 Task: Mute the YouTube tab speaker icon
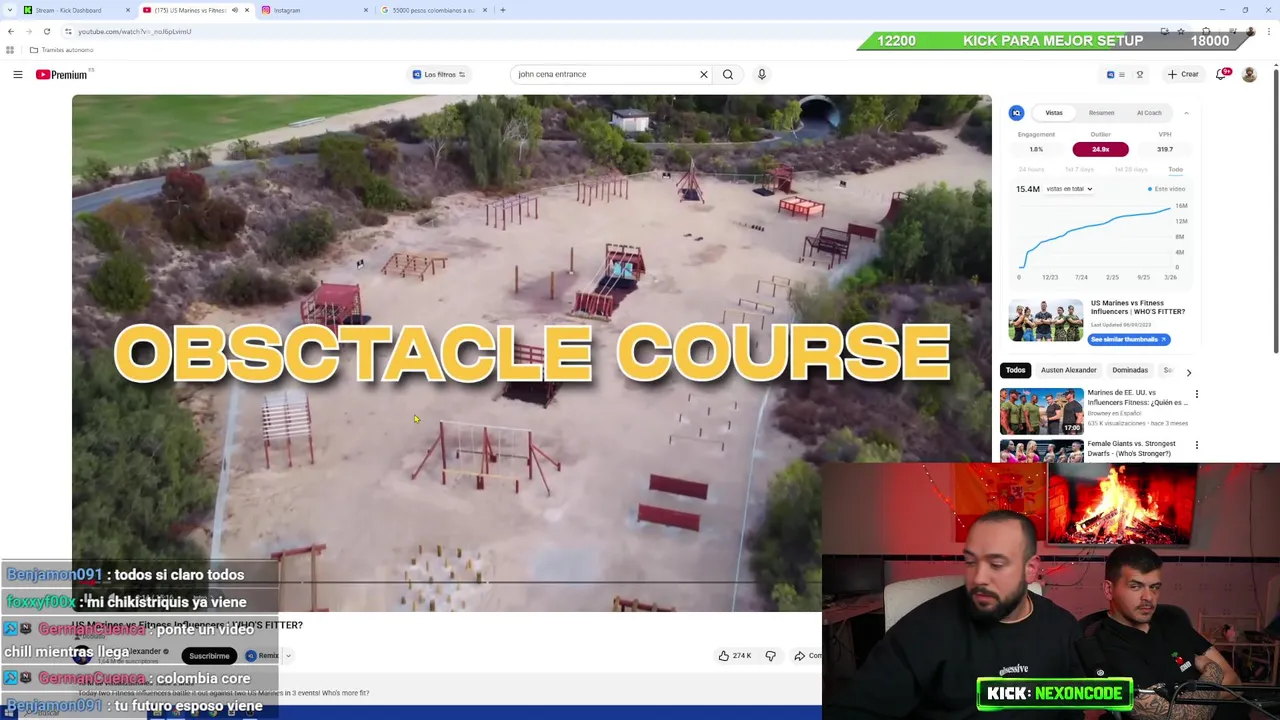point(235,10)
